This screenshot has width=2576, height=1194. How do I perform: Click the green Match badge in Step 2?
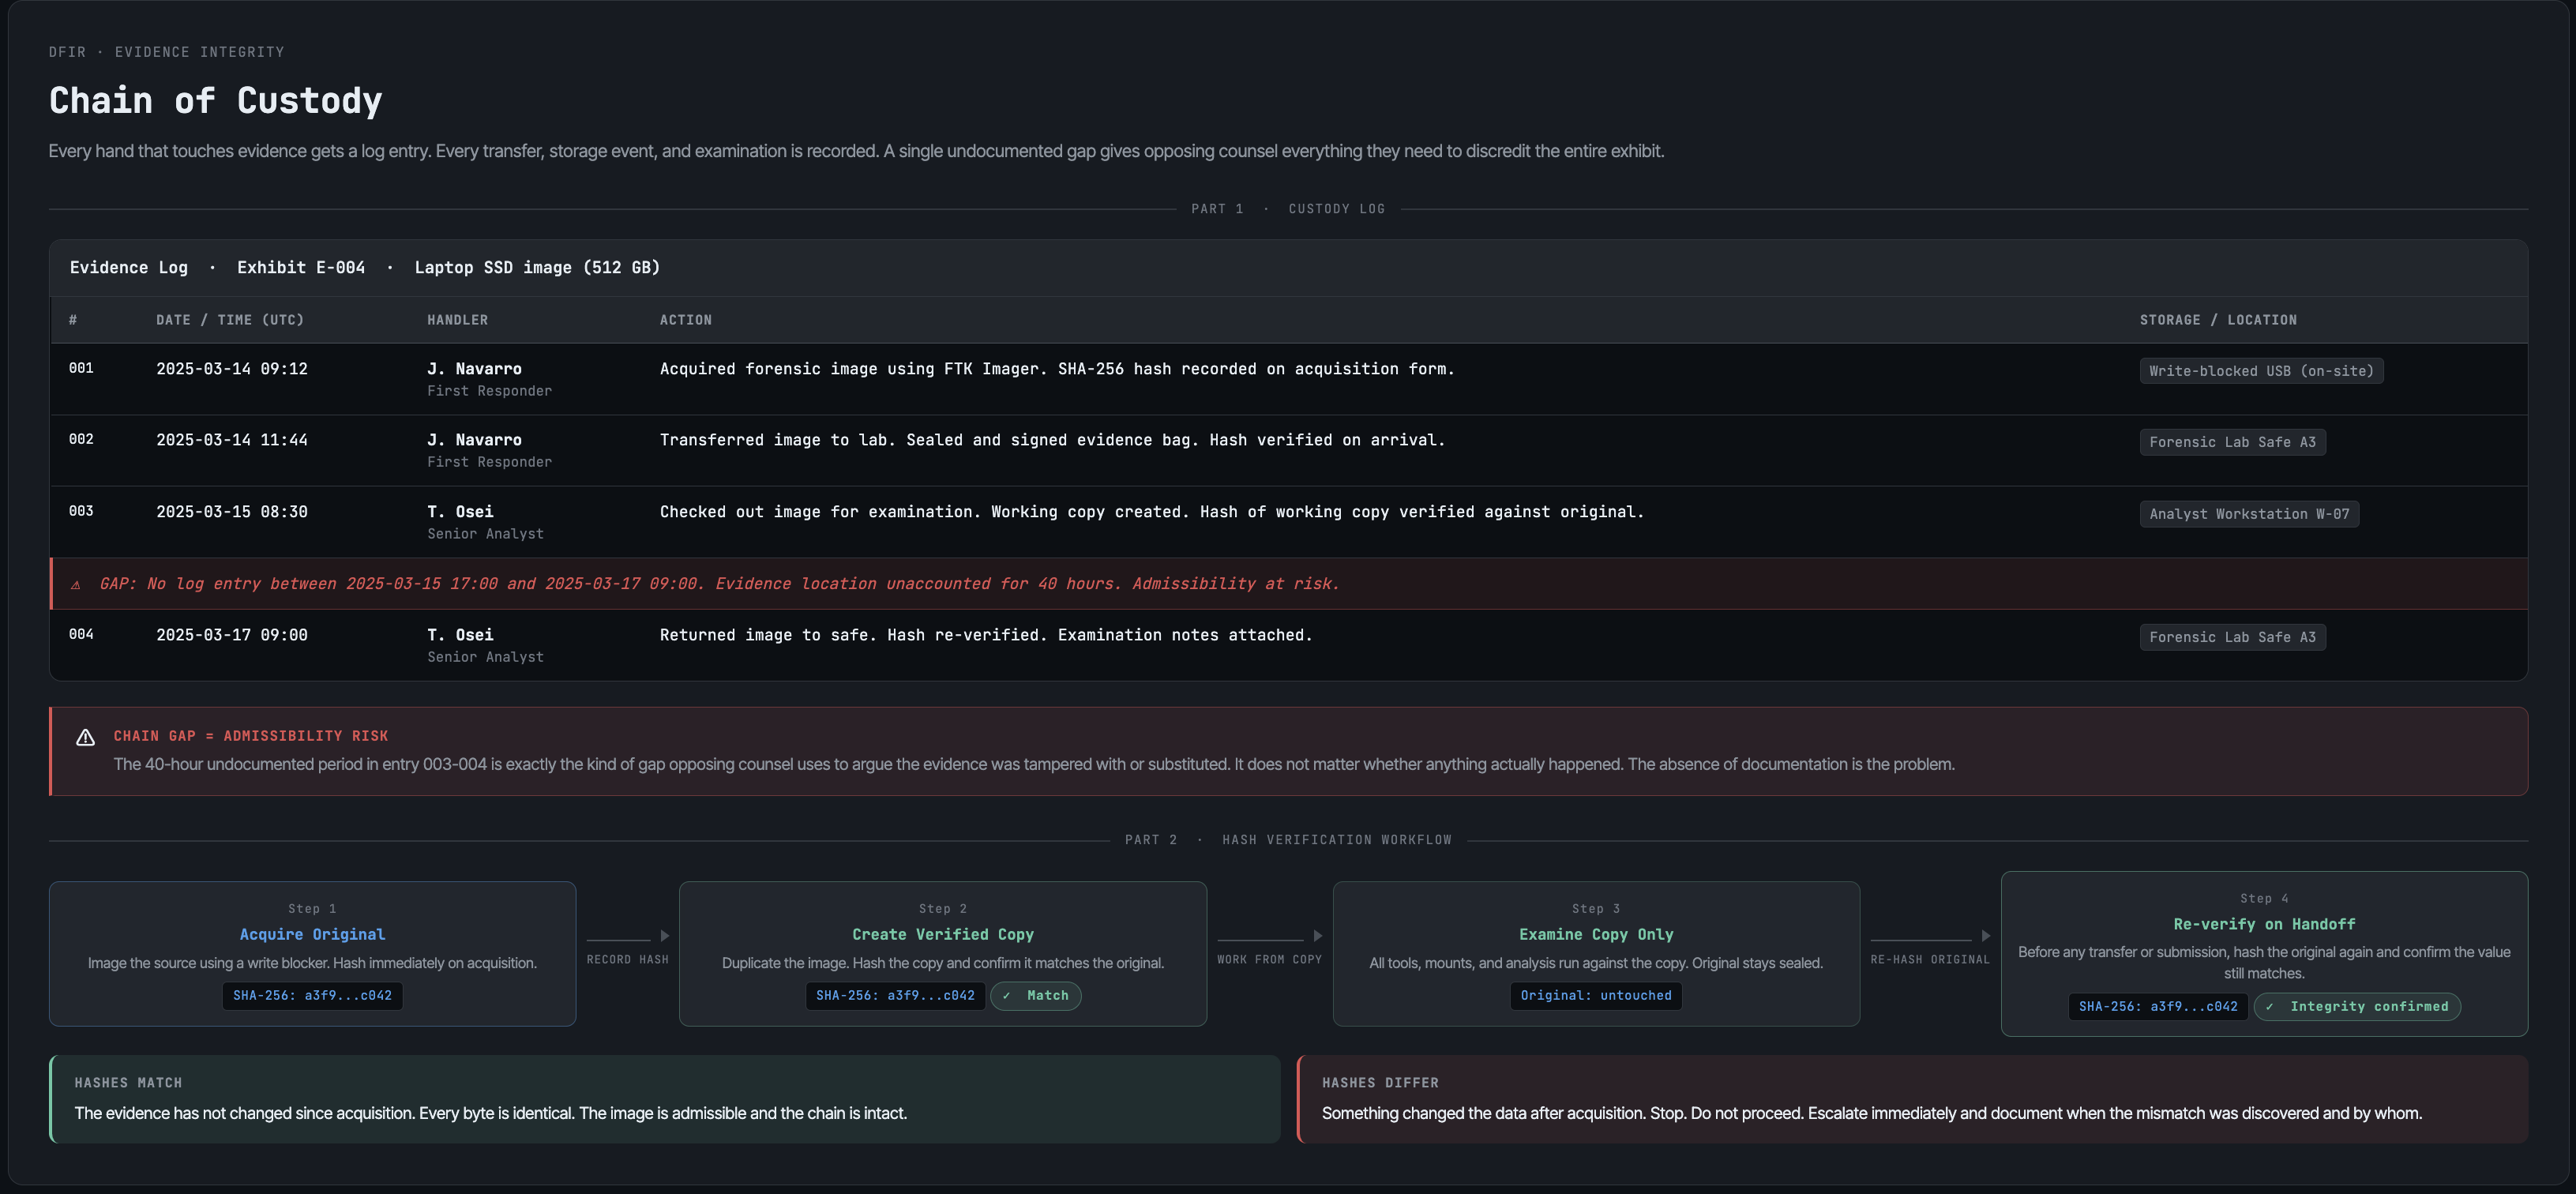(1036, 996)
